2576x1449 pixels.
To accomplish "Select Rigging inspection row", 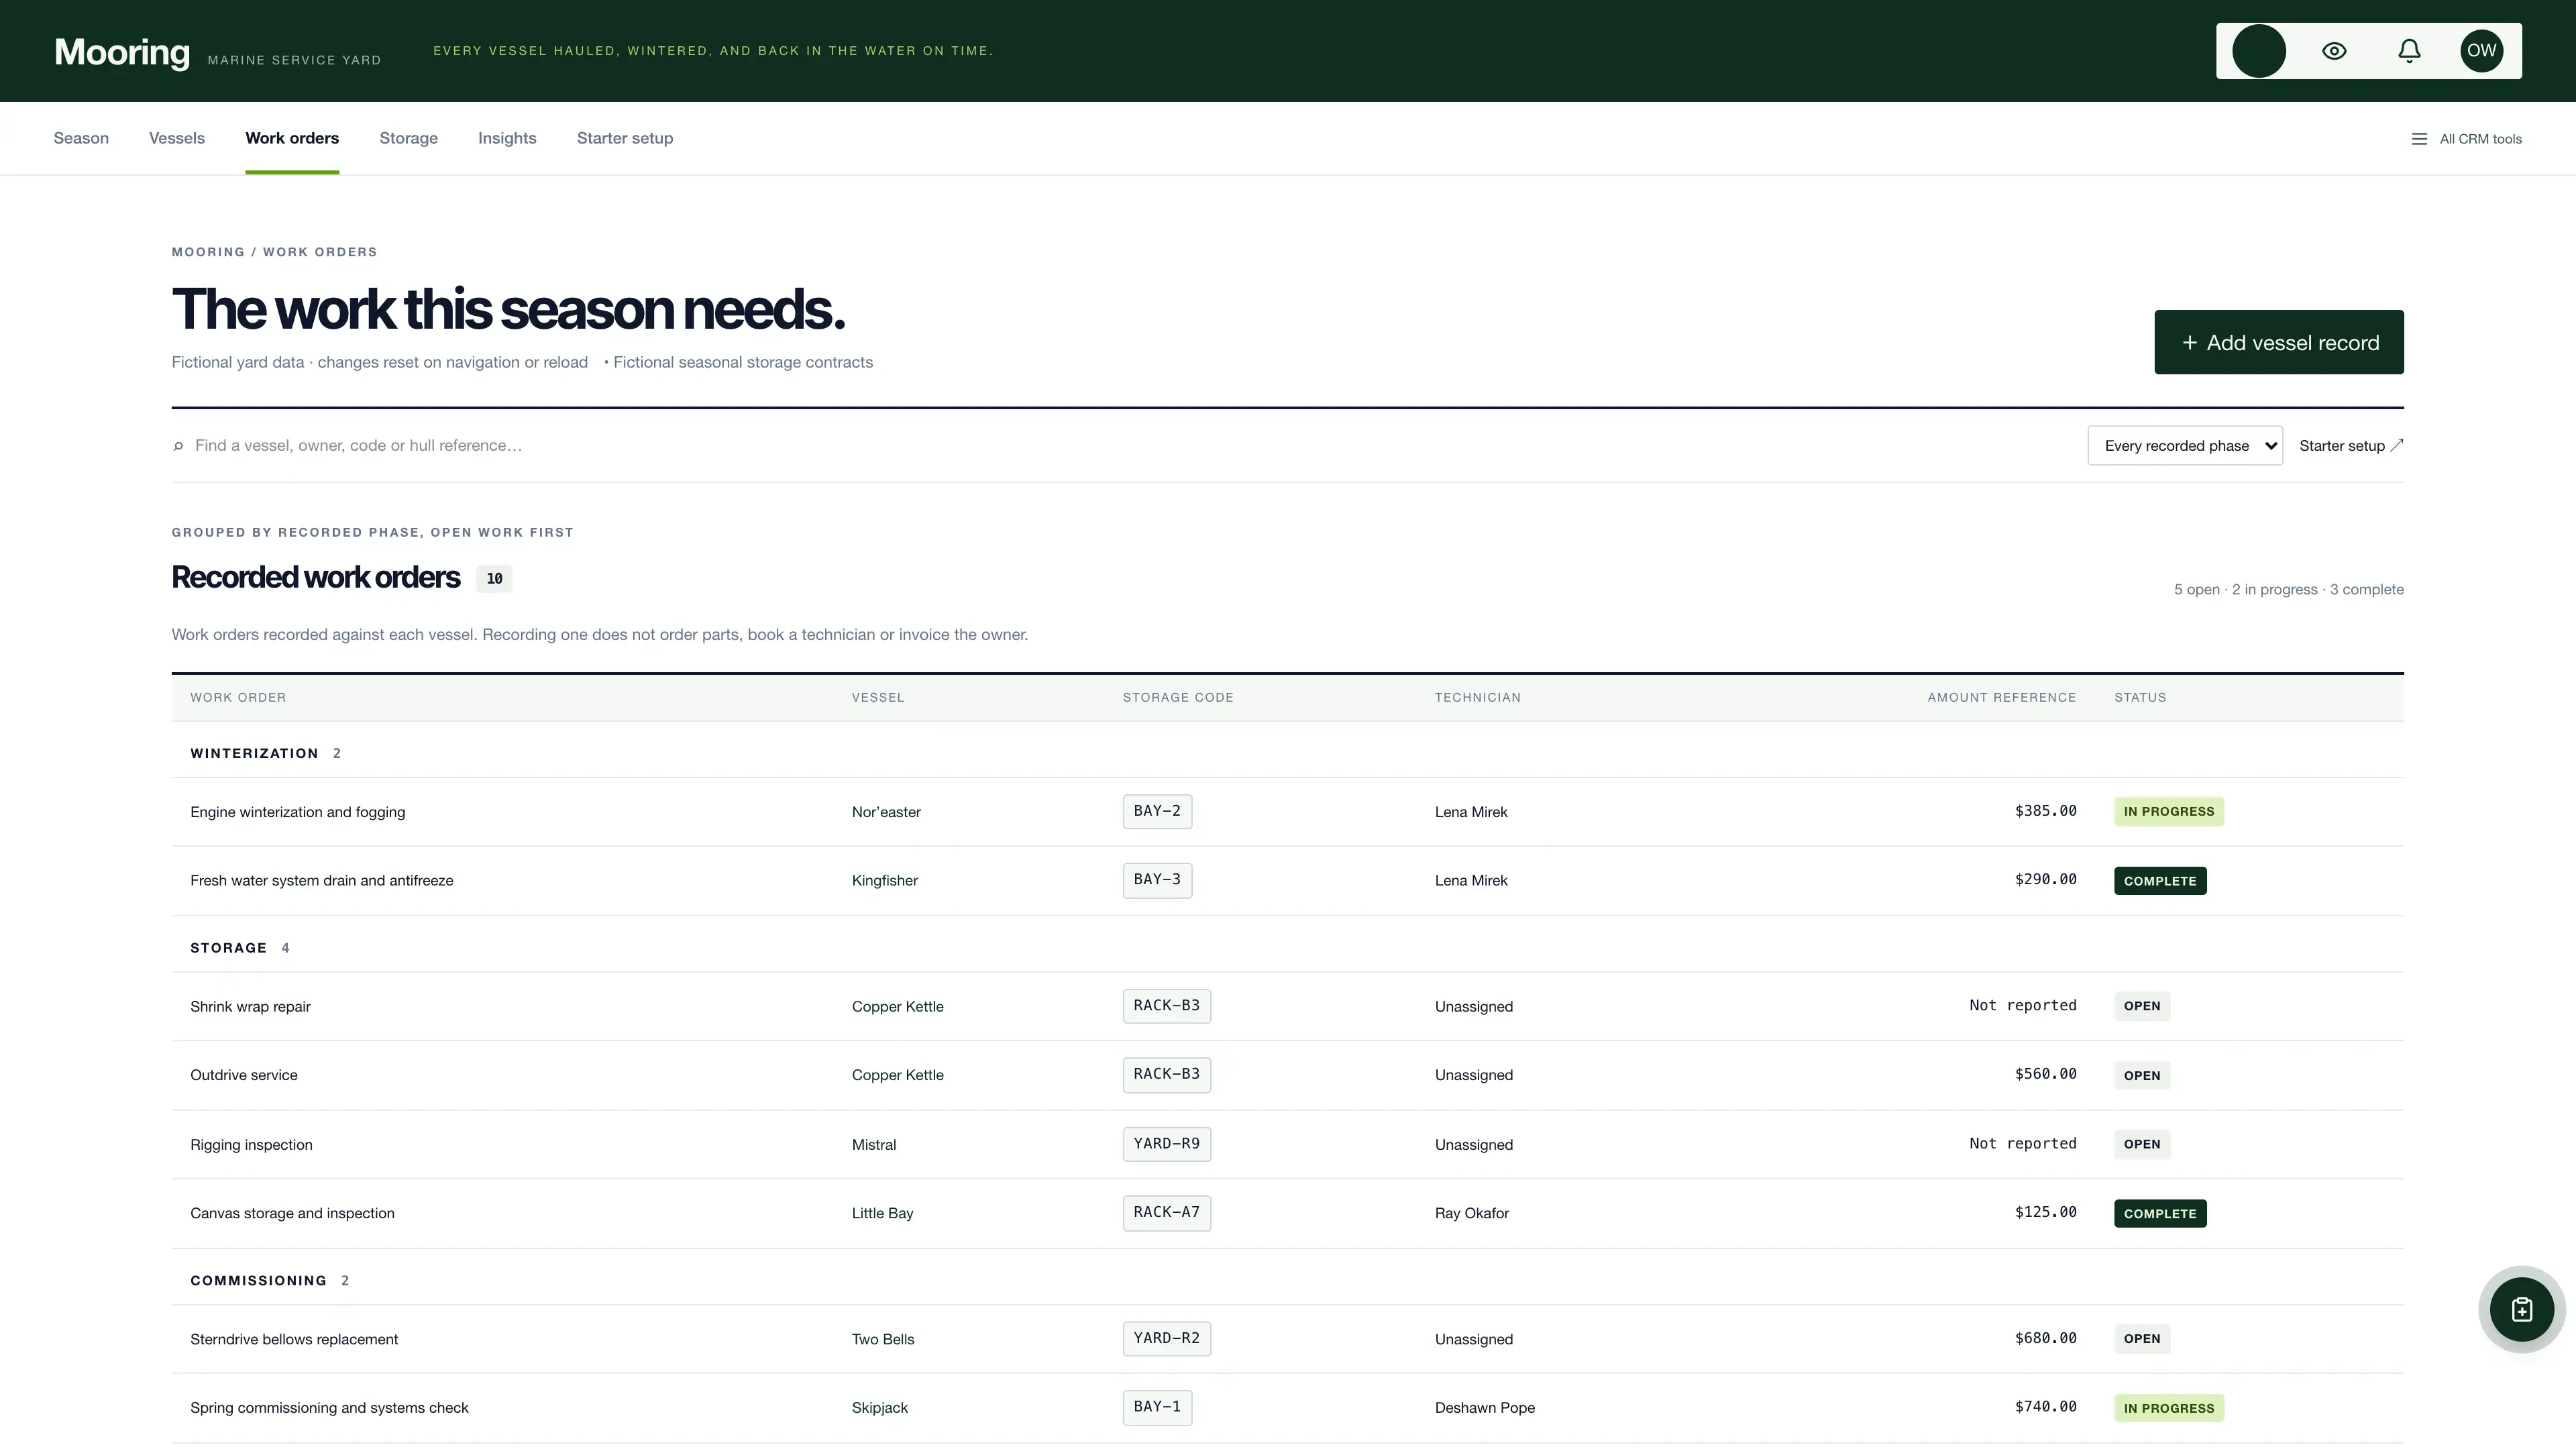I will pyautogui.click(x=1287, y=1145).
